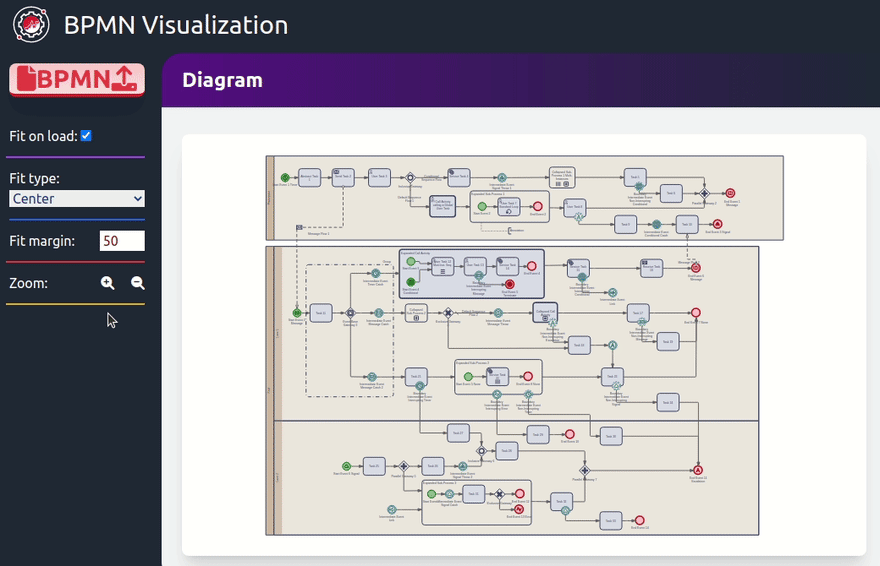Select the Receive Task box
This screenshot has height=566, width=880.
[x=651, y=268]
